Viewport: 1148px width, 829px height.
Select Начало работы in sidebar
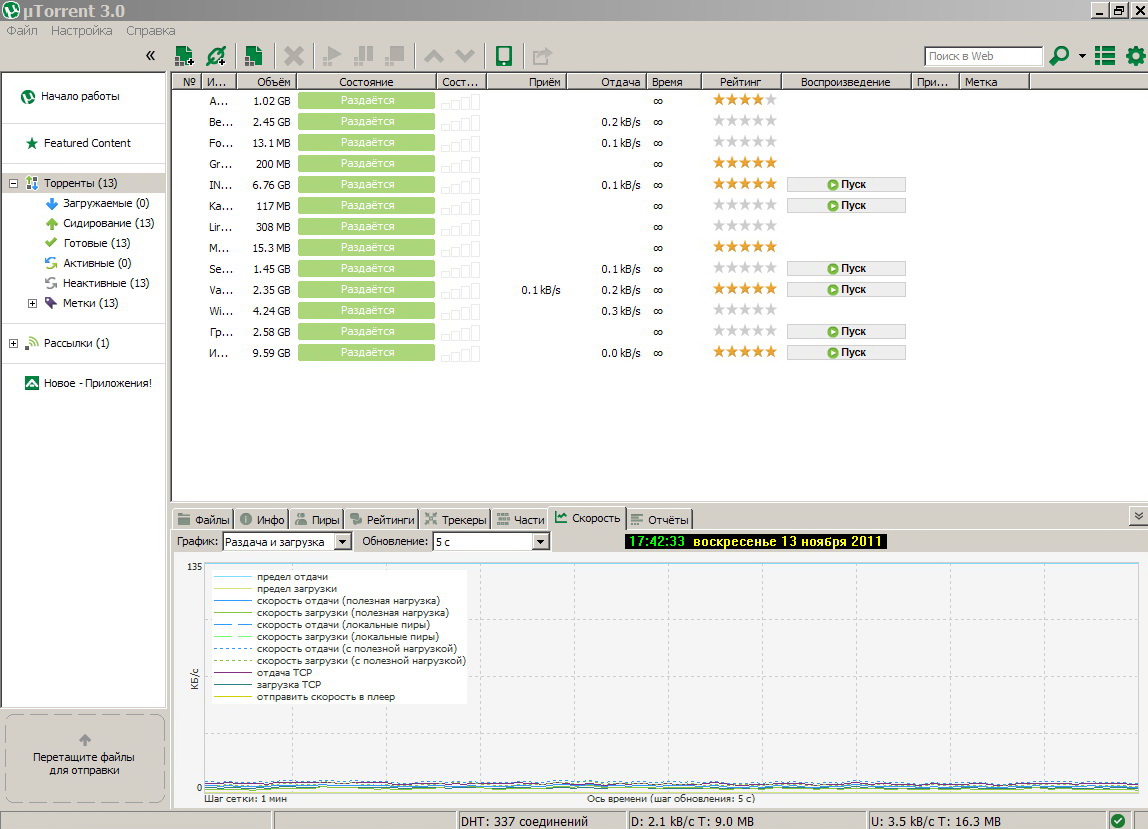click(80, 96)
